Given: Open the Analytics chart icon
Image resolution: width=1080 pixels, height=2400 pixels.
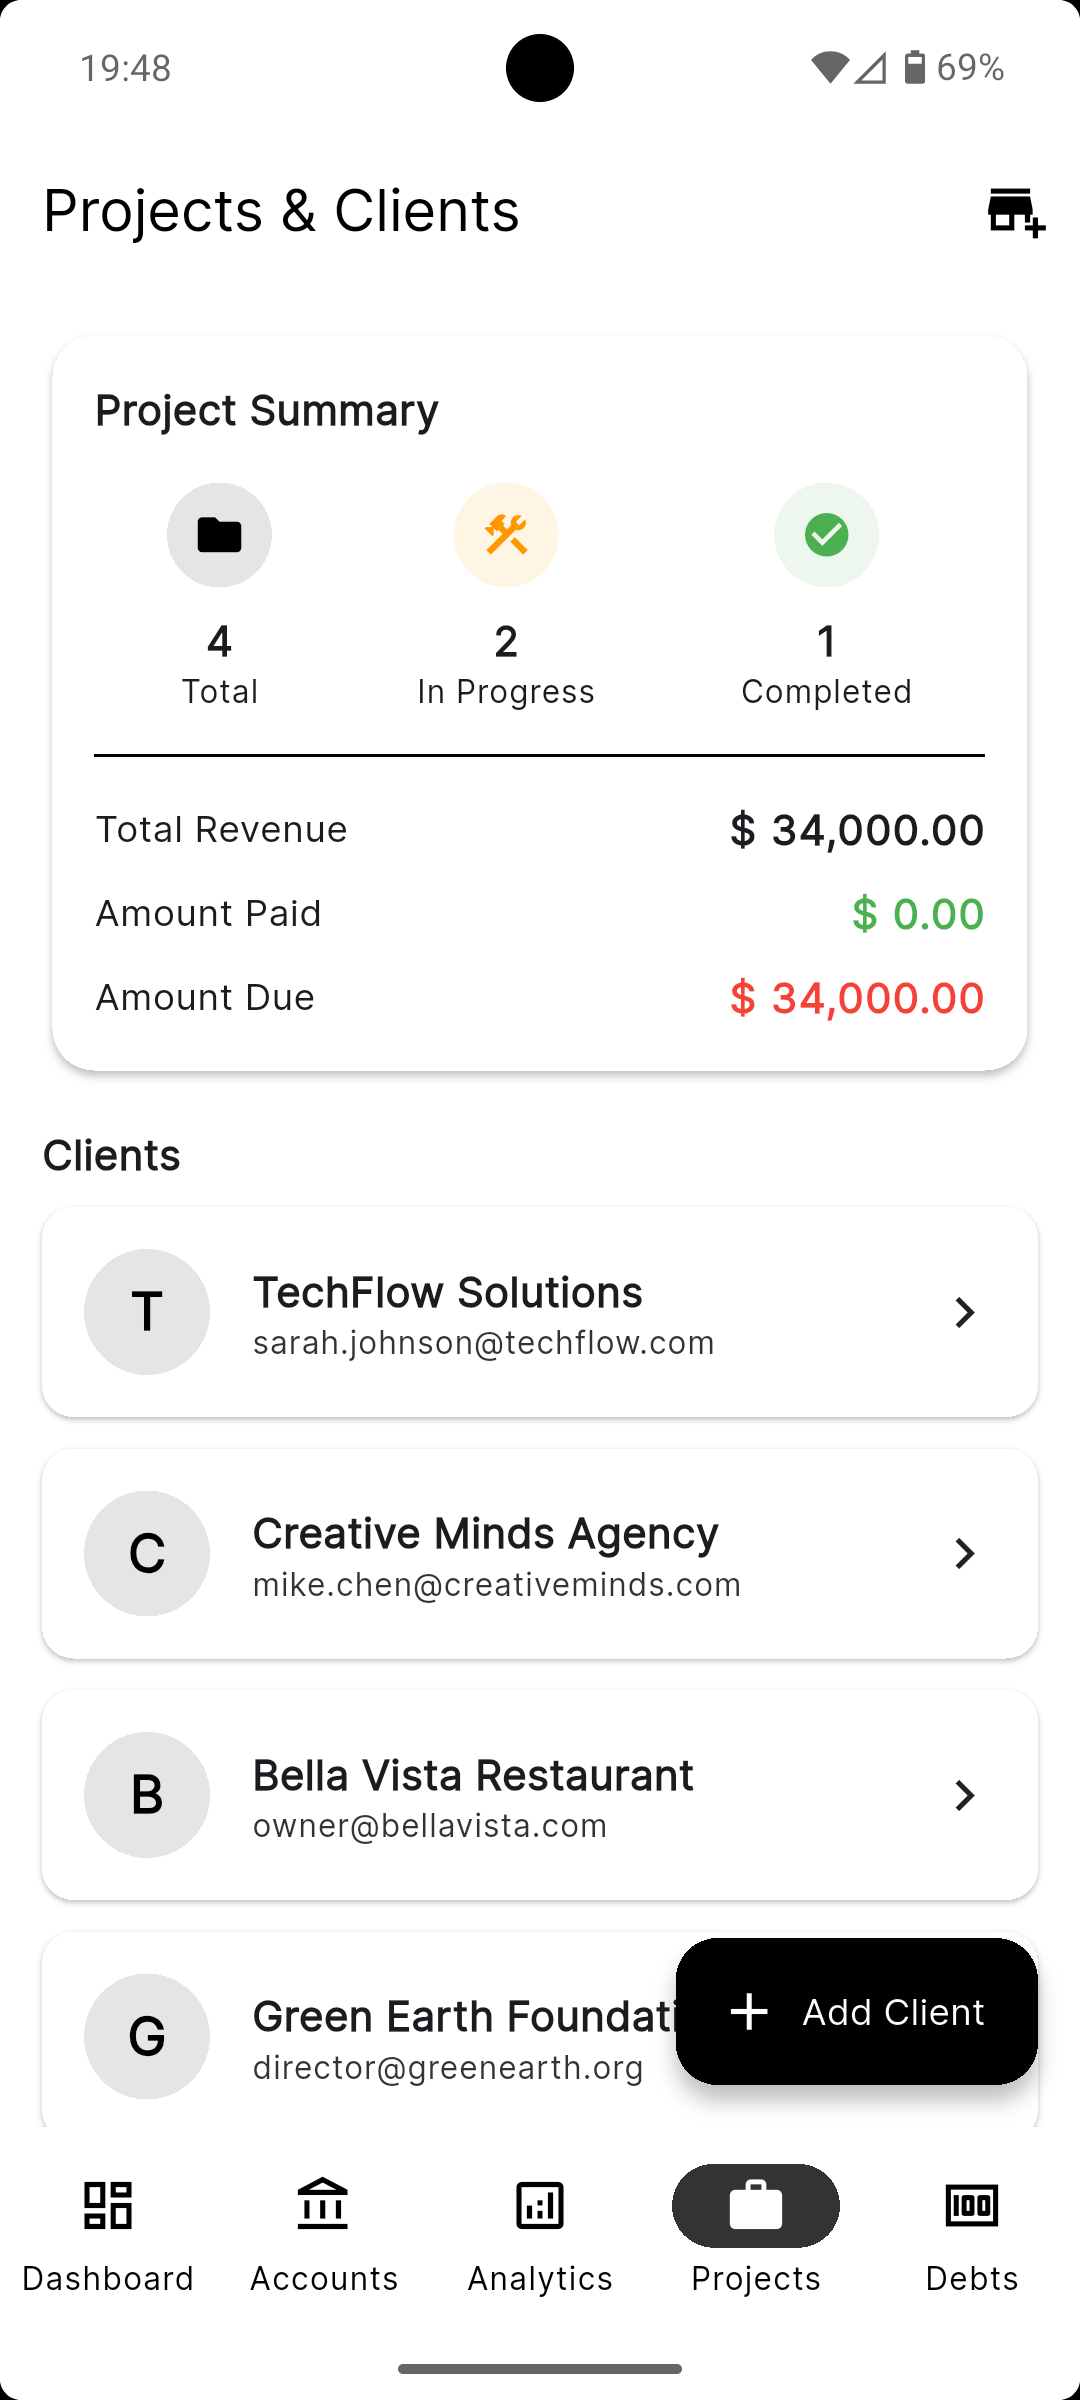Looking at the screenshot, I should coord(540,2206).
